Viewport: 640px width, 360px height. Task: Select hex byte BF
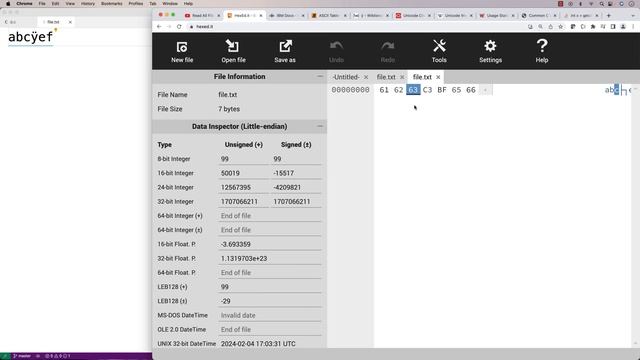point(442,90)
